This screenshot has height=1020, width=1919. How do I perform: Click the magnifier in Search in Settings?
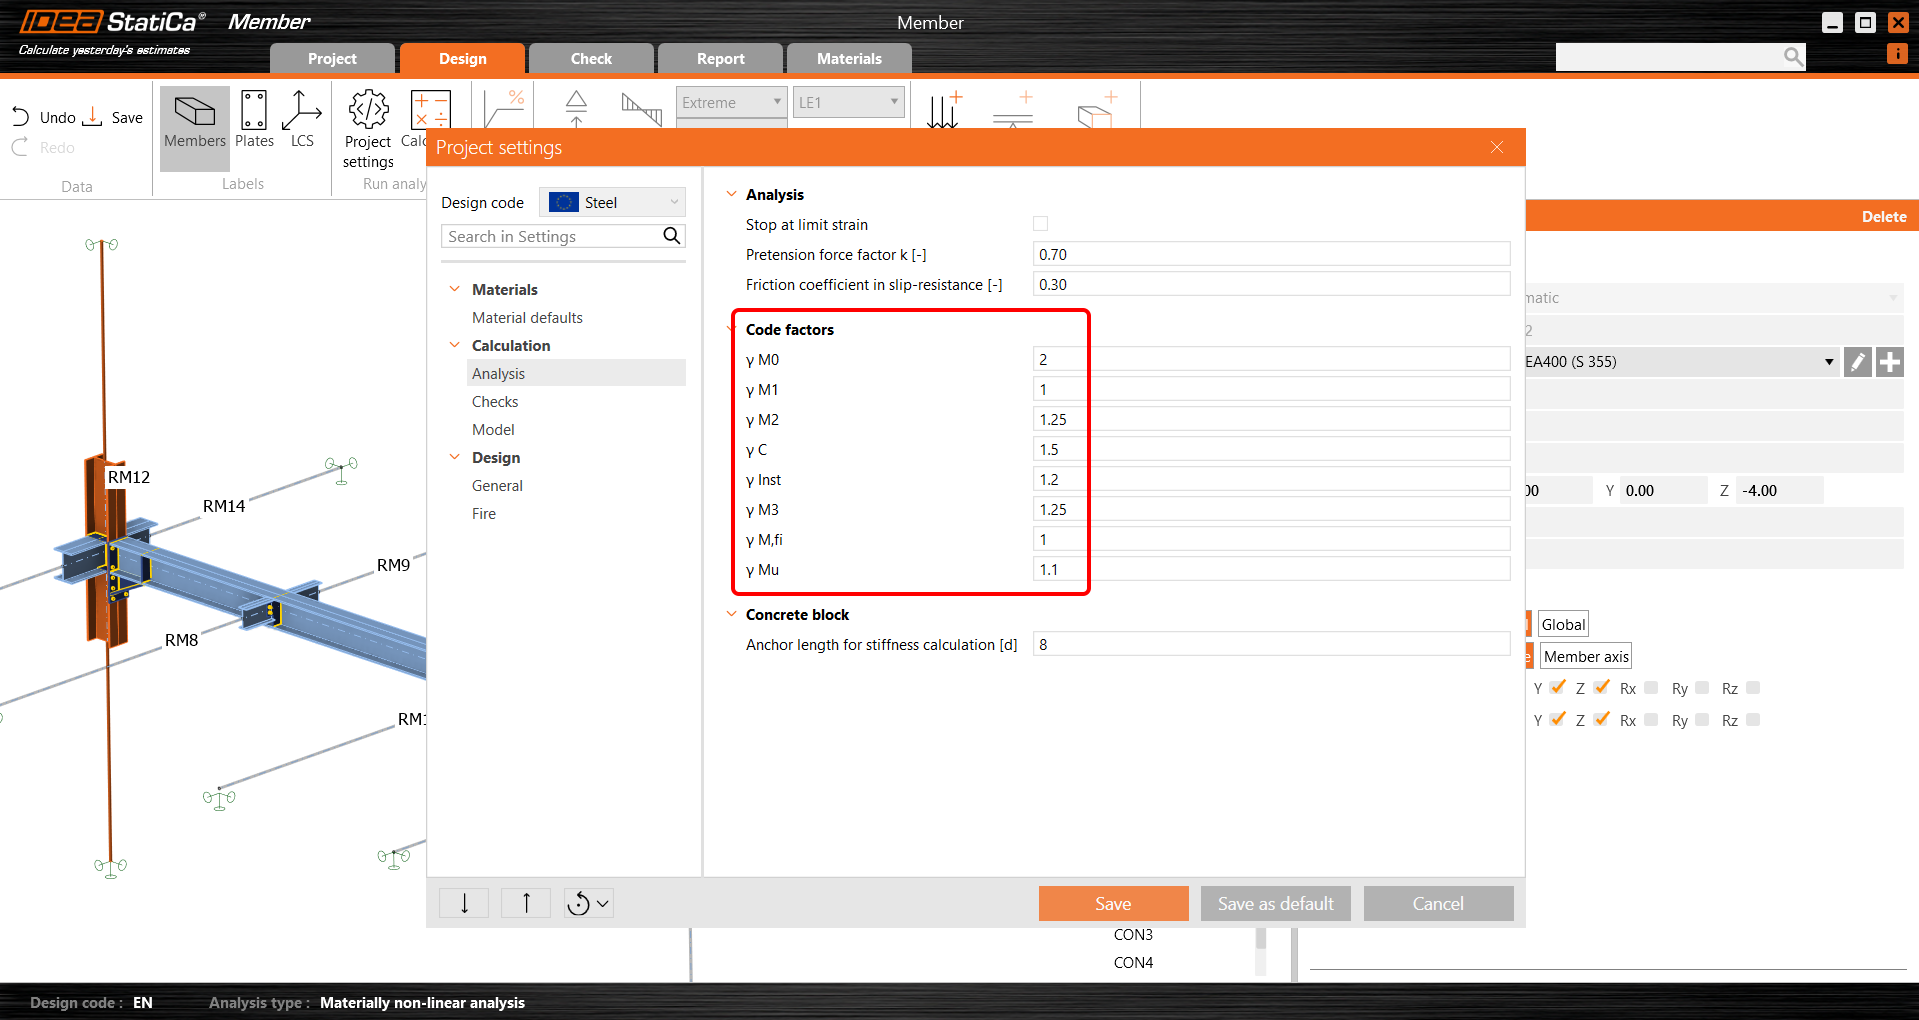tap(671, 236)
